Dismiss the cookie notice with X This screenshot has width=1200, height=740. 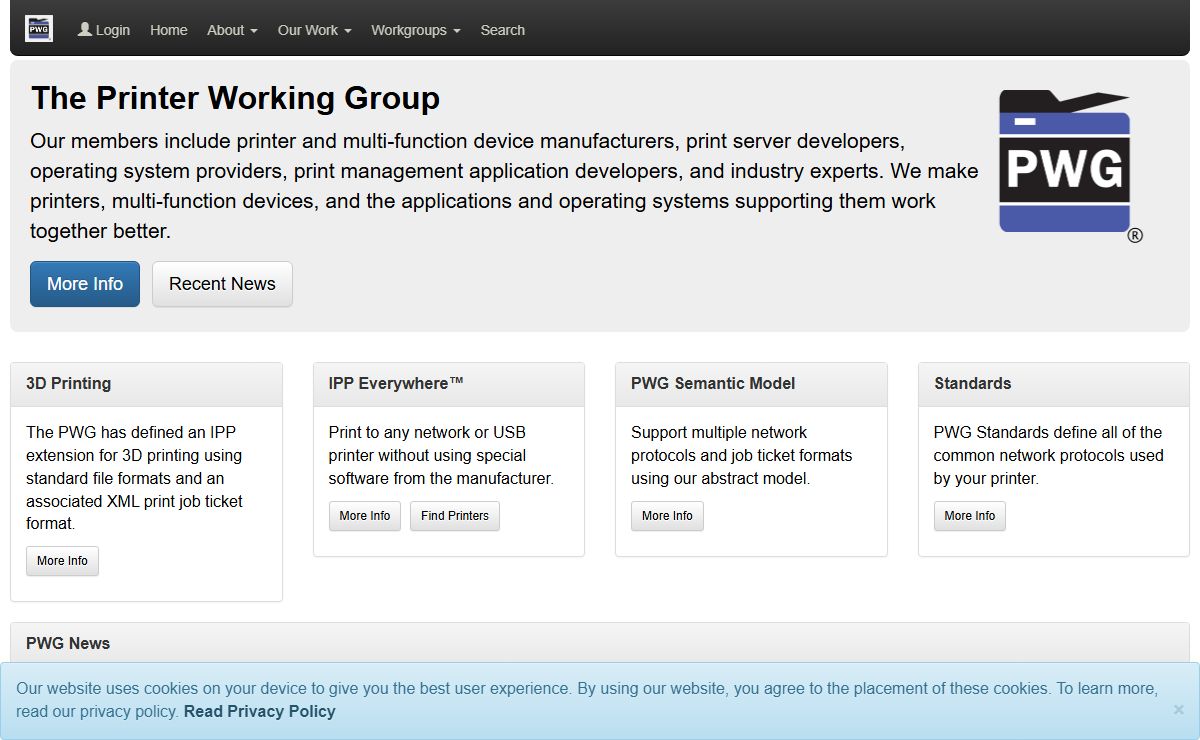[x=1179, y=709]
